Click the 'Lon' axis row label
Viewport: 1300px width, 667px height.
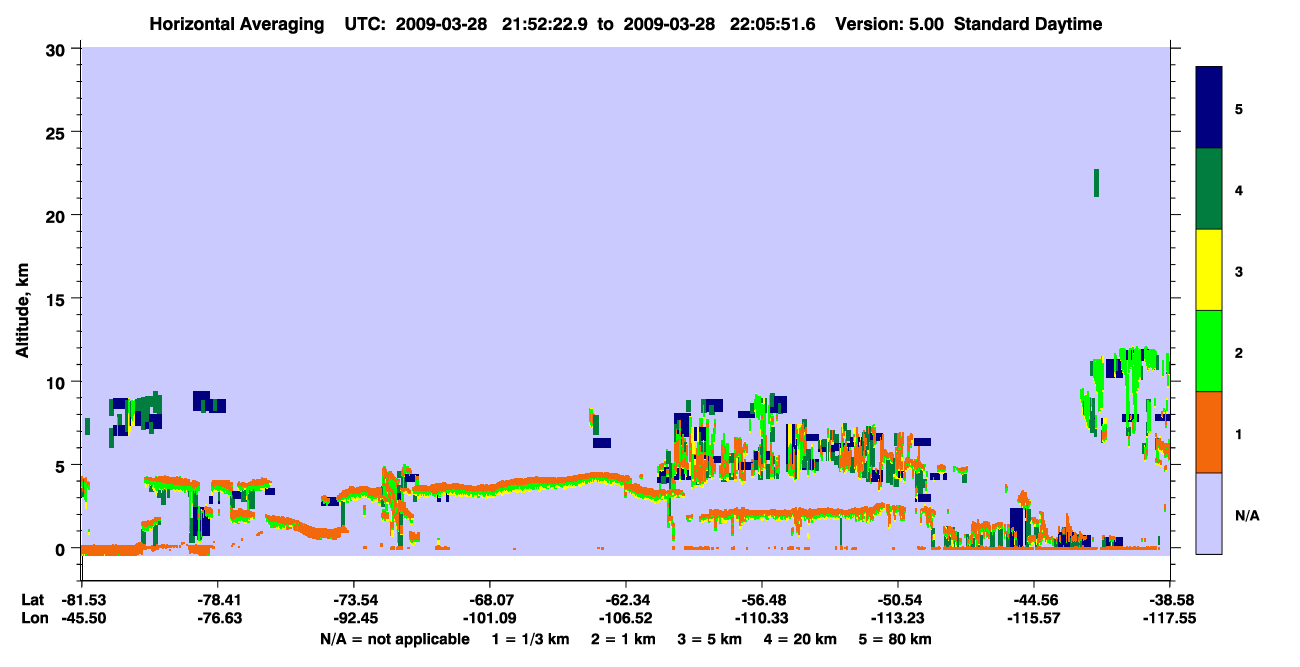[33, 618]
